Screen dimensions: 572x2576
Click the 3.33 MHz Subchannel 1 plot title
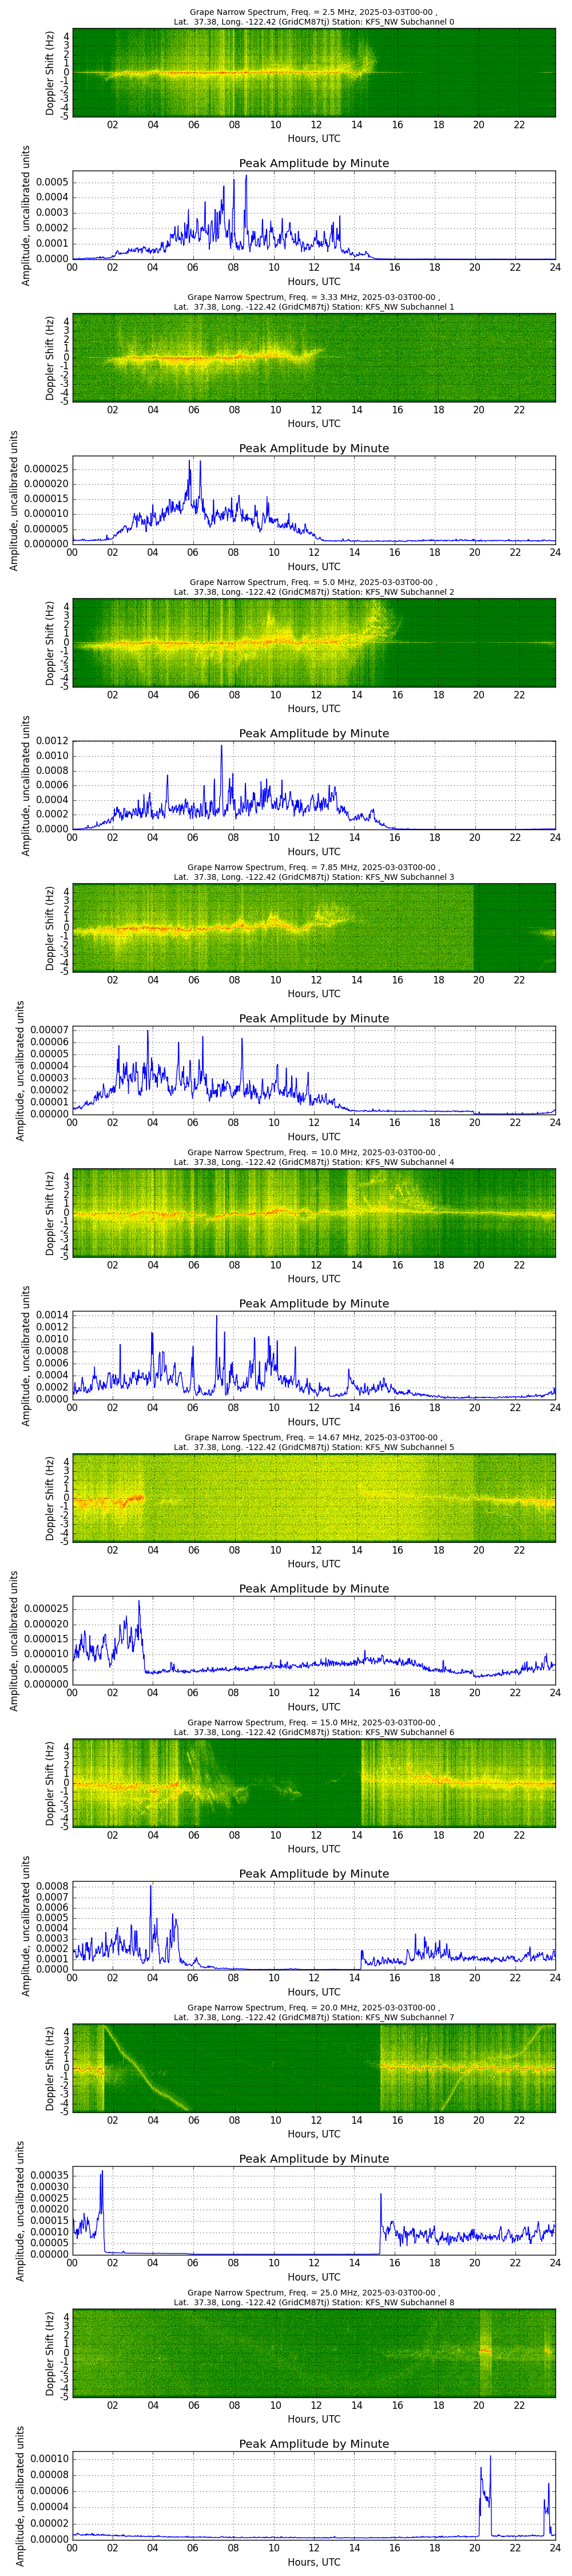[x=313, y=302]
